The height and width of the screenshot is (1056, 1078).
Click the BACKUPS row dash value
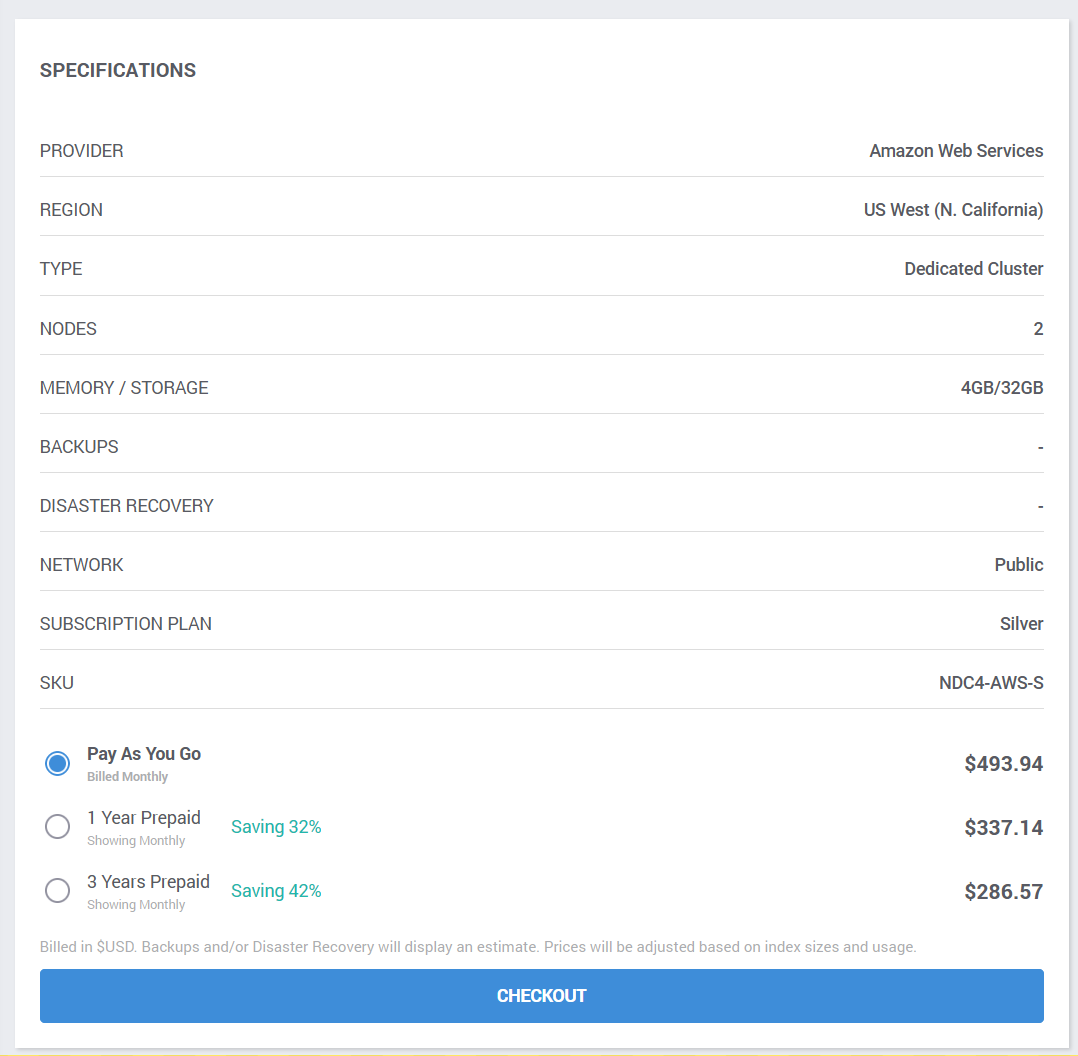(1038, 446)
